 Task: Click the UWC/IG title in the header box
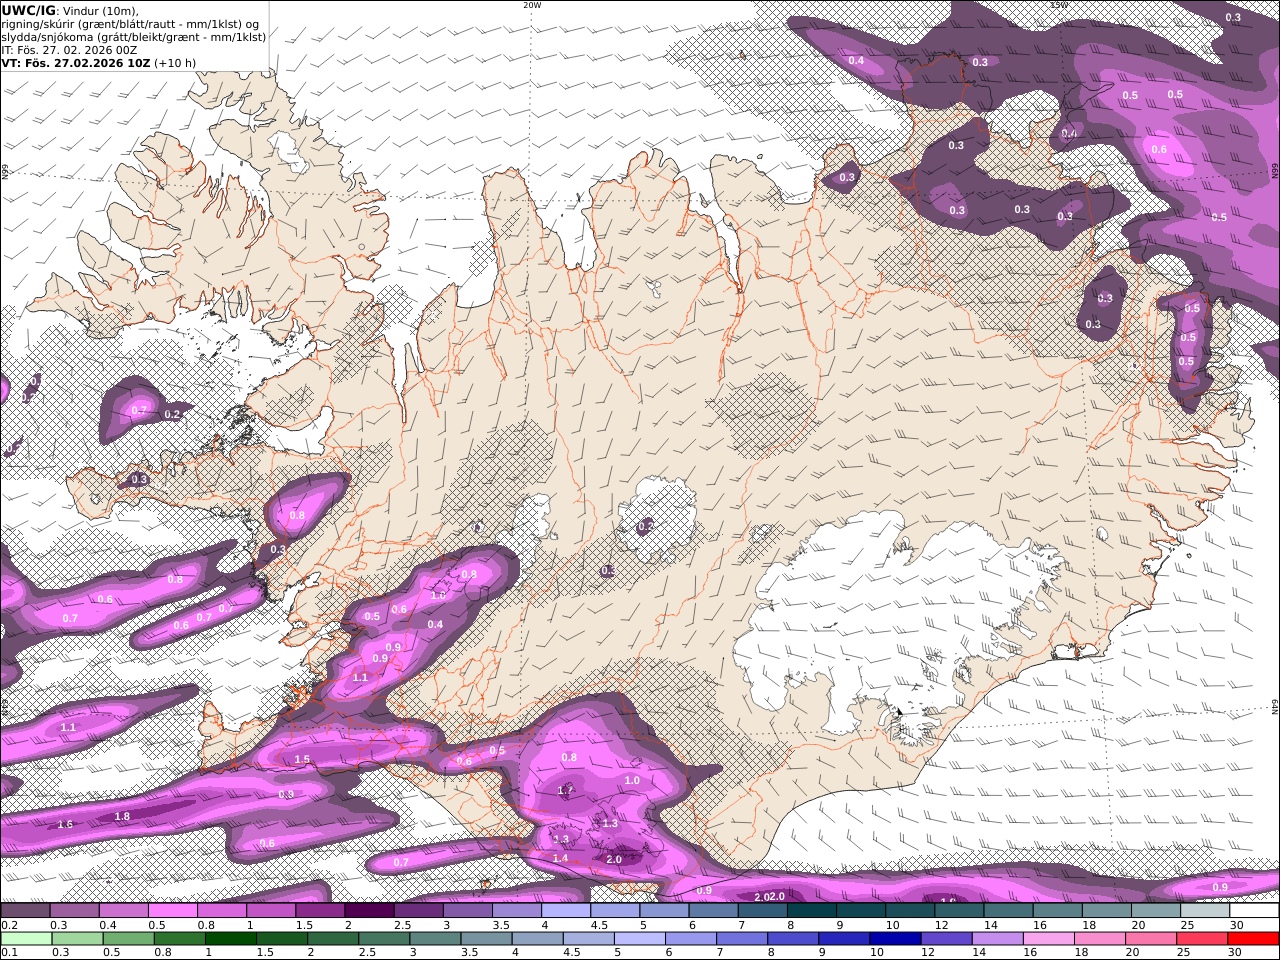click(28, 10)
